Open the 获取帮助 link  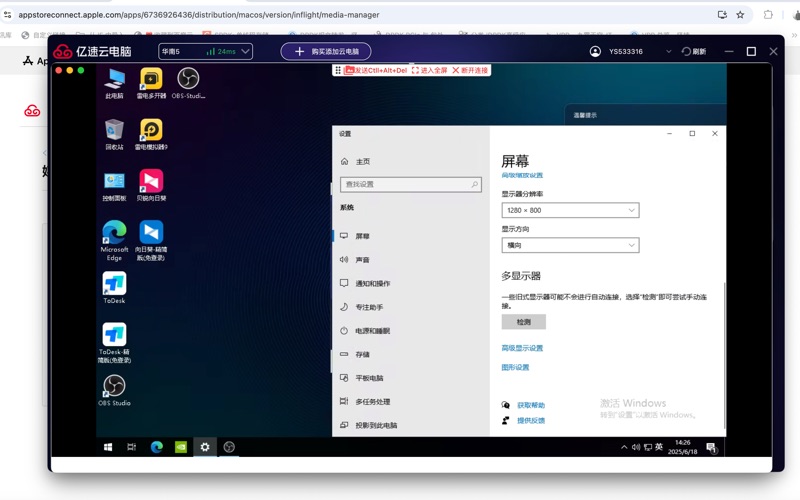[531, 405]
